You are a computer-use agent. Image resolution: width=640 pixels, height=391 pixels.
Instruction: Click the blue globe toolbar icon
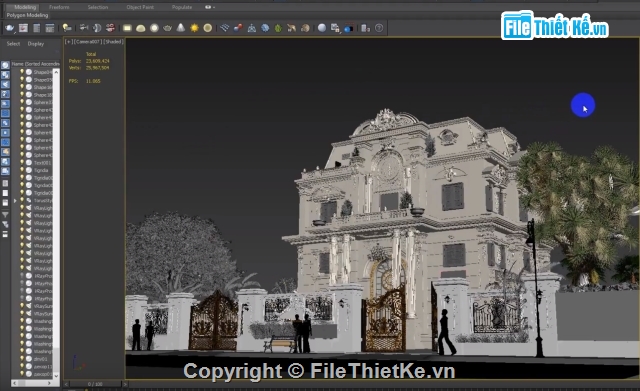[x=265, y=28]
